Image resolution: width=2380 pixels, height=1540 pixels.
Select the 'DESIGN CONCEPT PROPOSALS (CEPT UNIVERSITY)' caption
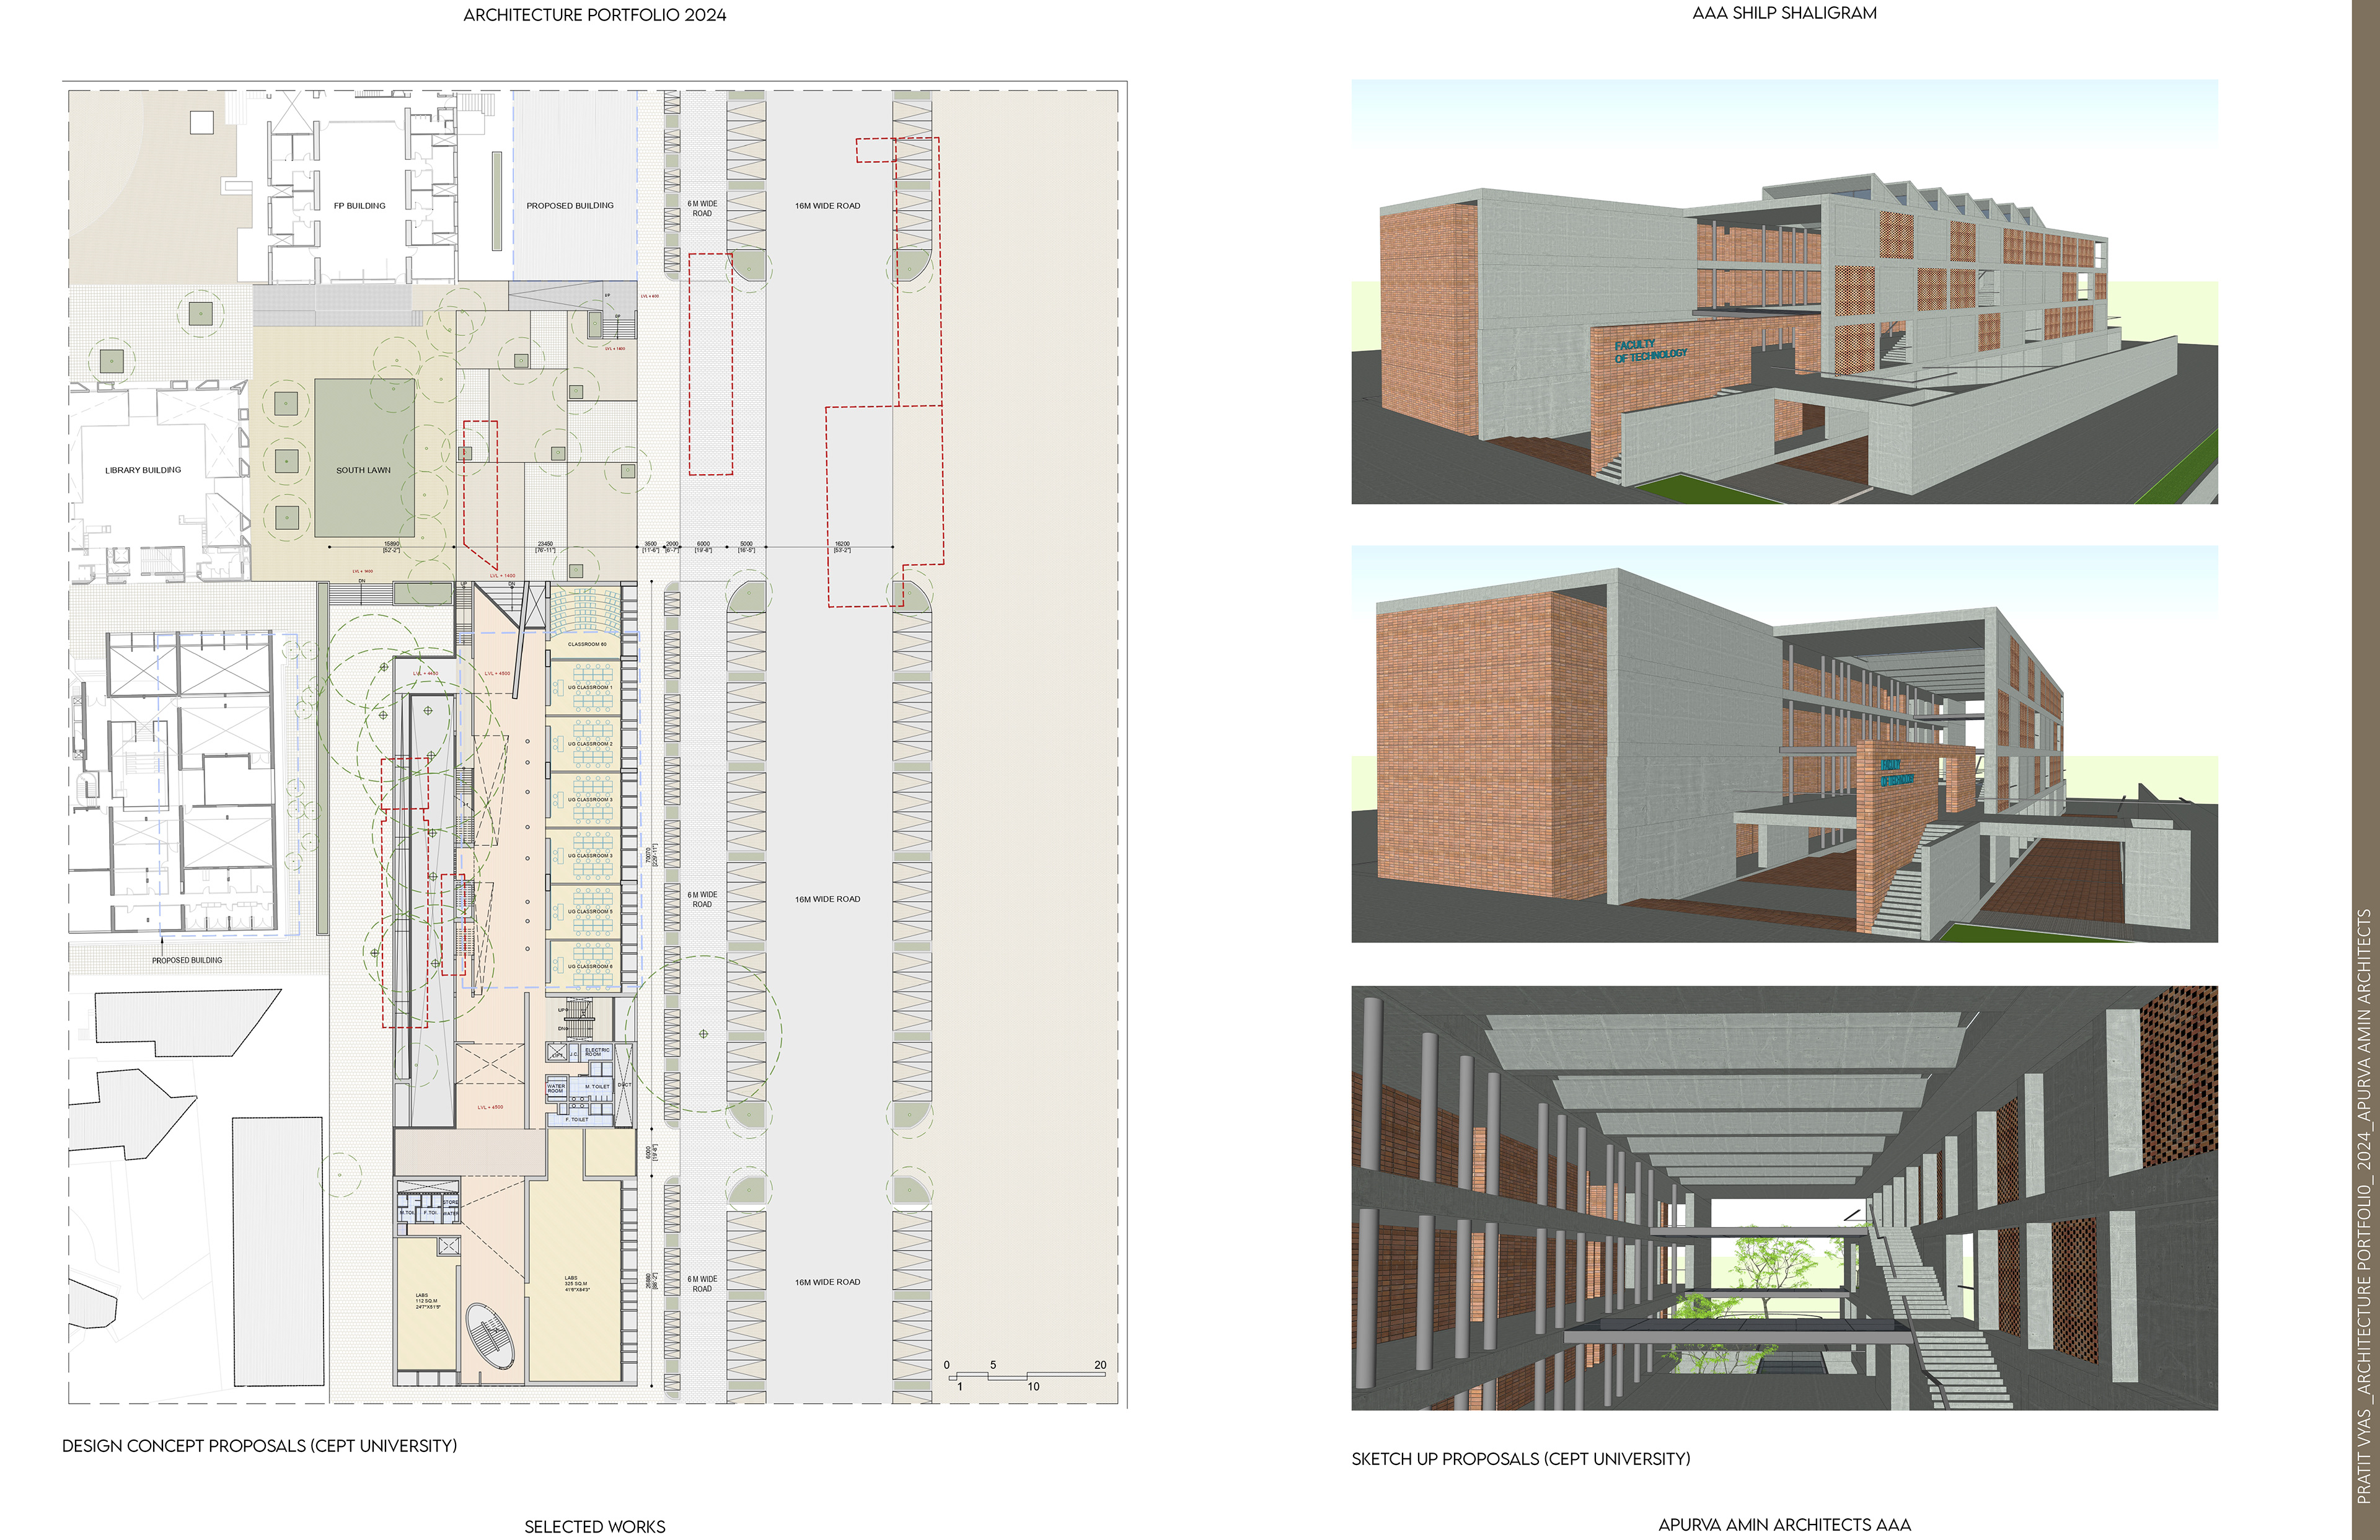tap(259, 1446)
